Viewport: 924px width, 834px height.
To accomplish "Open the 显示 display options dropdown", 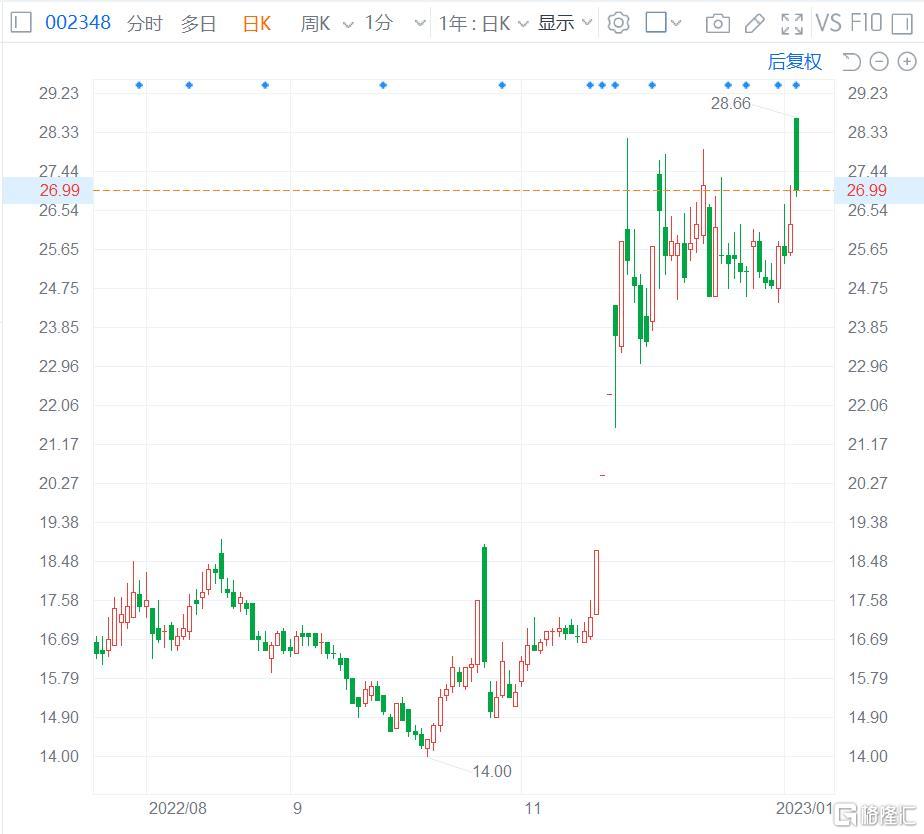I will (564, 23).
